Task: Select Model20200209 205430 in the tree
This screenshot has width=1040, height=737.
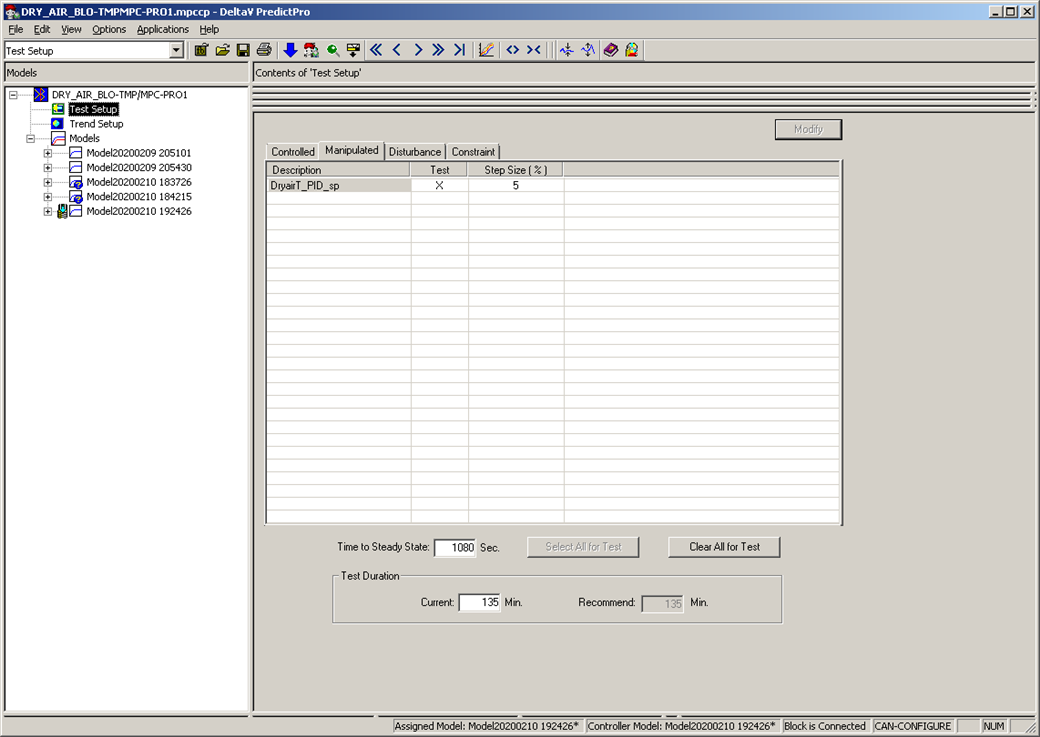Action: click(139, 167)
